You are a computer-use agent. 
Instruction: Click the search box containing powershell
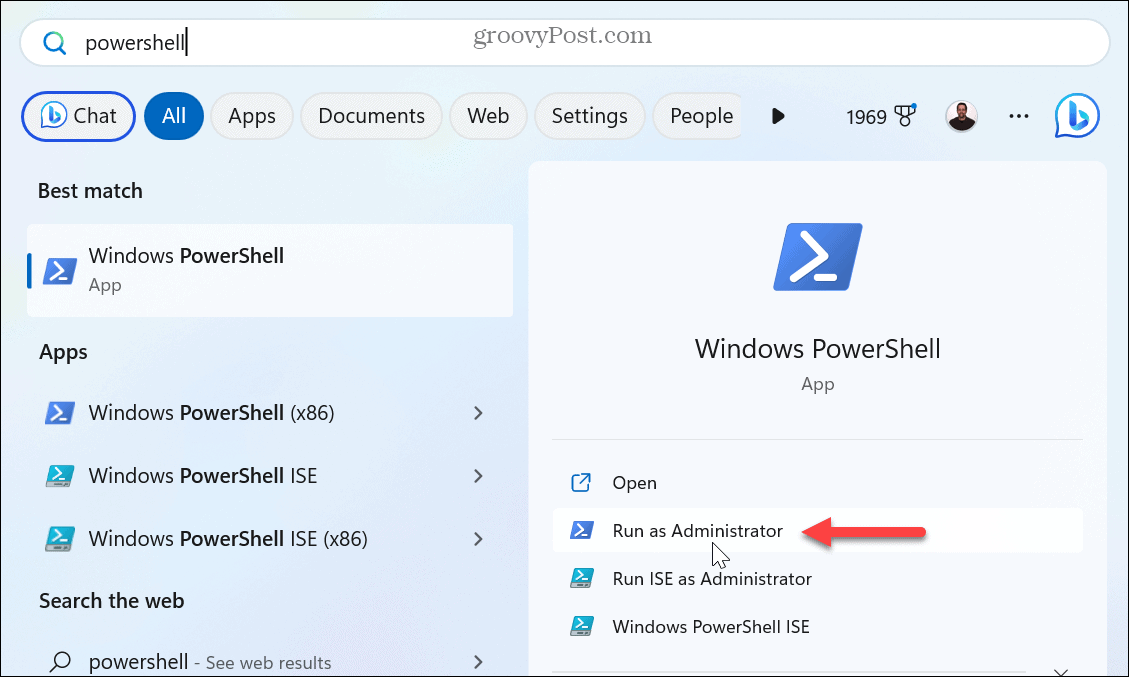point(565,43)
